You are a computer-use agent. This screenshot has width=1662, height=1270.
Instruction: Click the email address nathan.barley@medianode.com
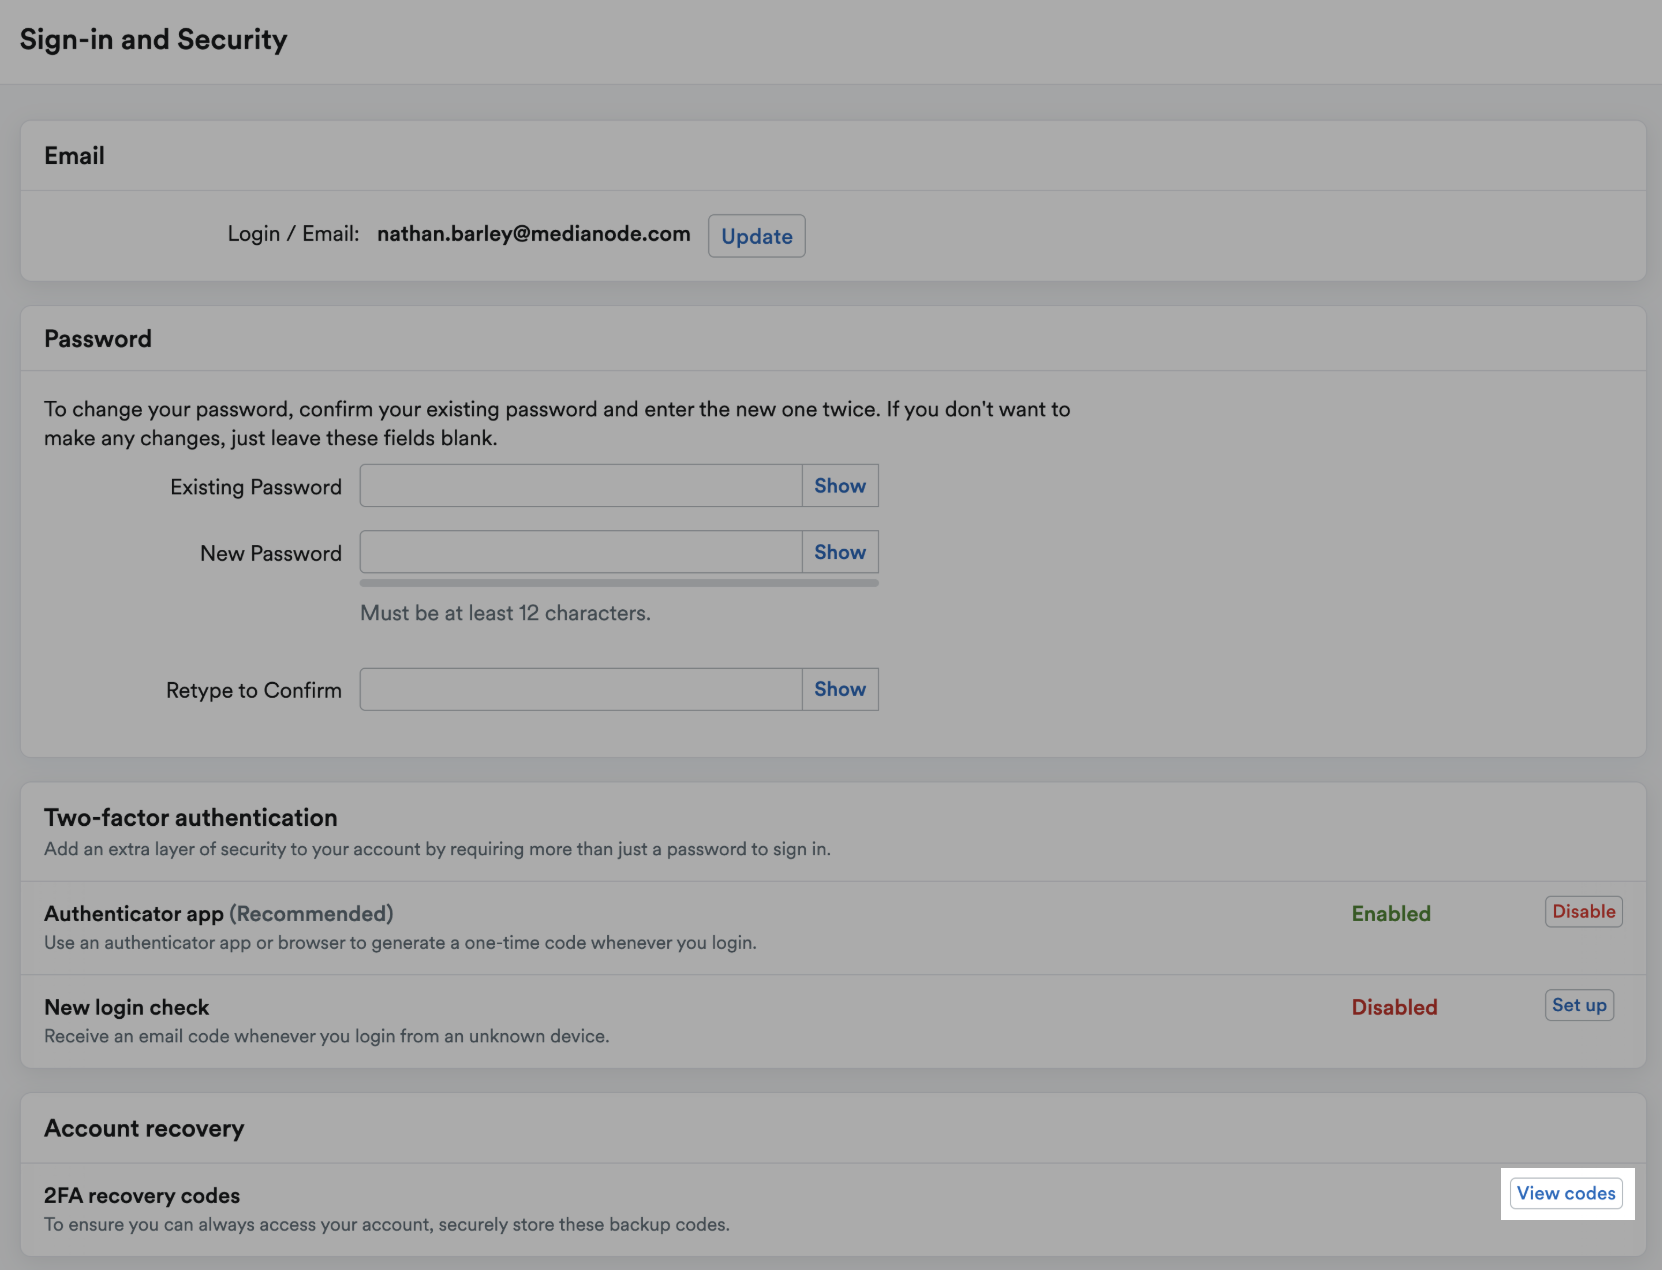point(533,234)
